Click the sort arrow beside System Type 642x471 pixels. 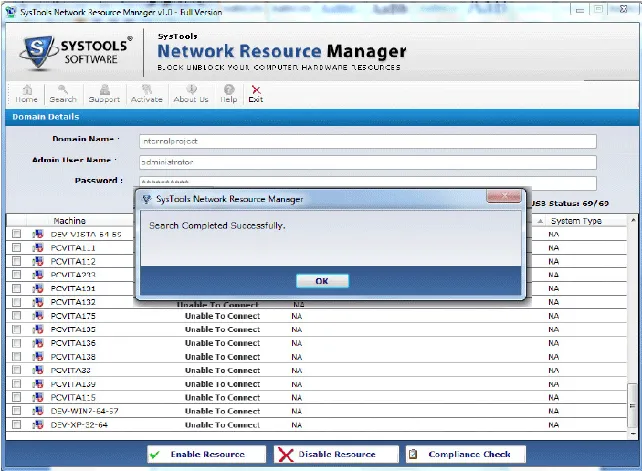[540, 221]
